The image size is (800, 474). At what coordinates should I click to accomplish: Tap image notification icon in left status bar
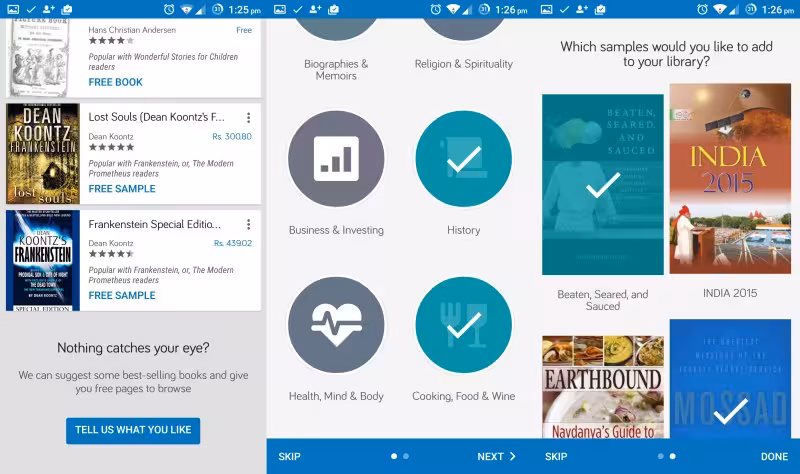13,9
